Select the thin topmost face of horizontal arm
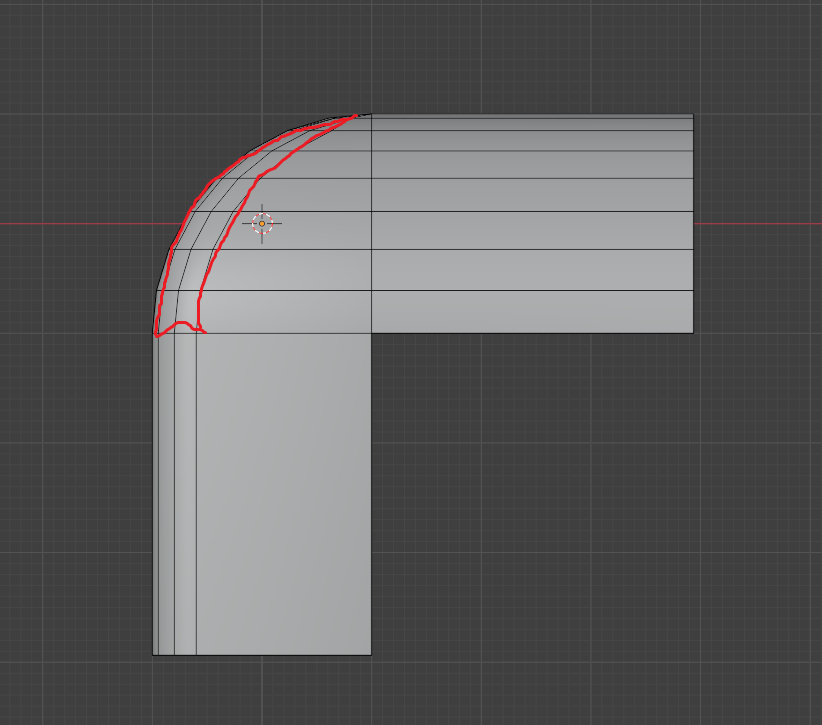822x725 pixels. pyautogui.click(x=532, y=122)
